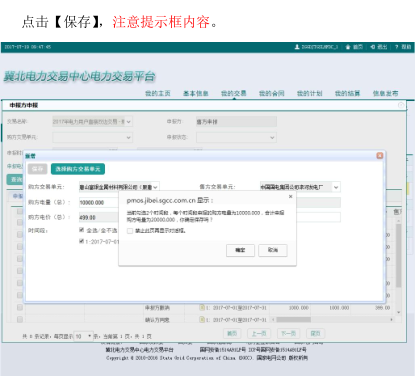Click the document icon in the 申报方撤消 row
Screen dimensions: 415x380
202,307
